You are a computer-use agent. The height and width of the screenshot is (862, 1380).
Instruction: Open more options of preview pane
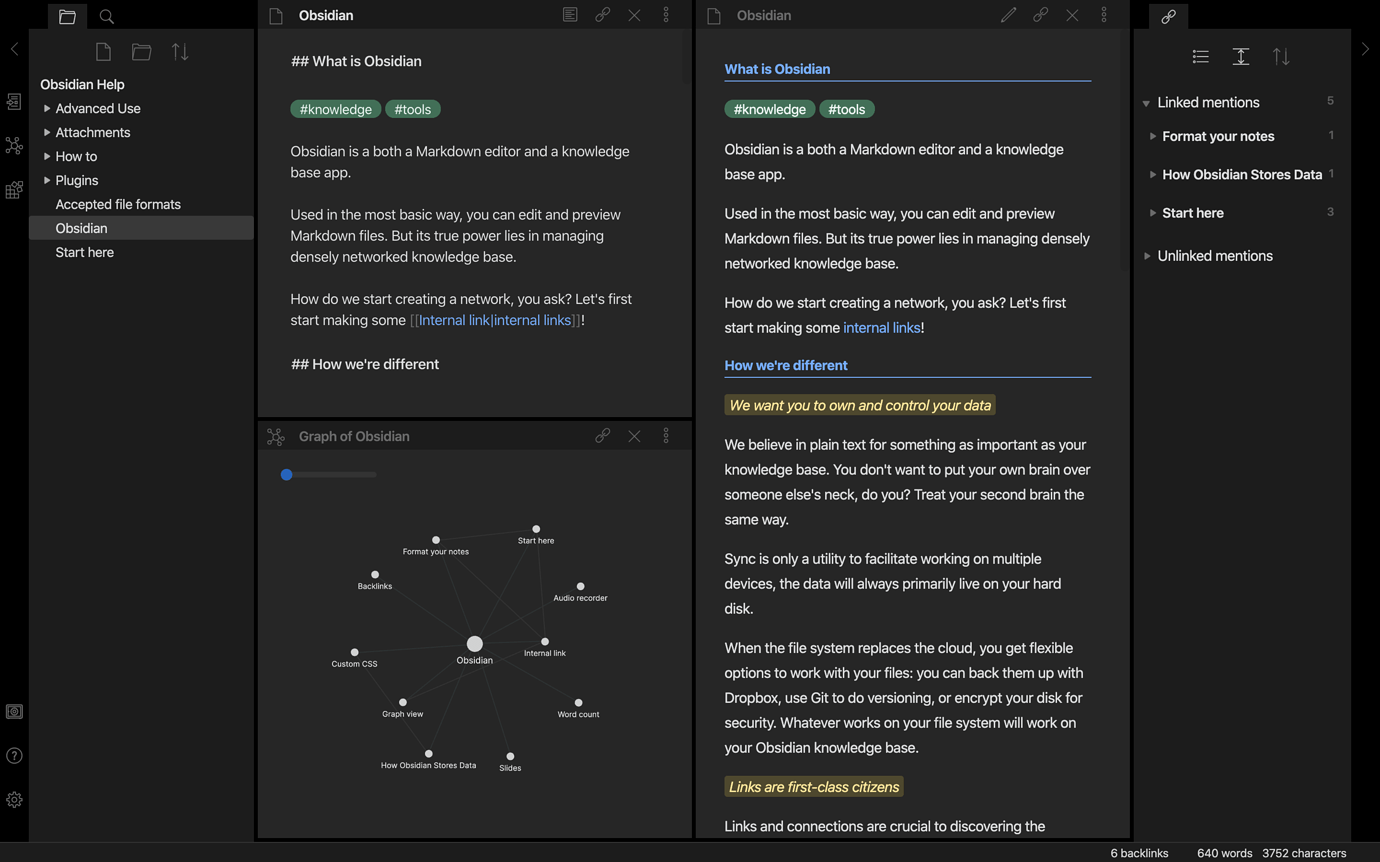(x=1104, y=15)
